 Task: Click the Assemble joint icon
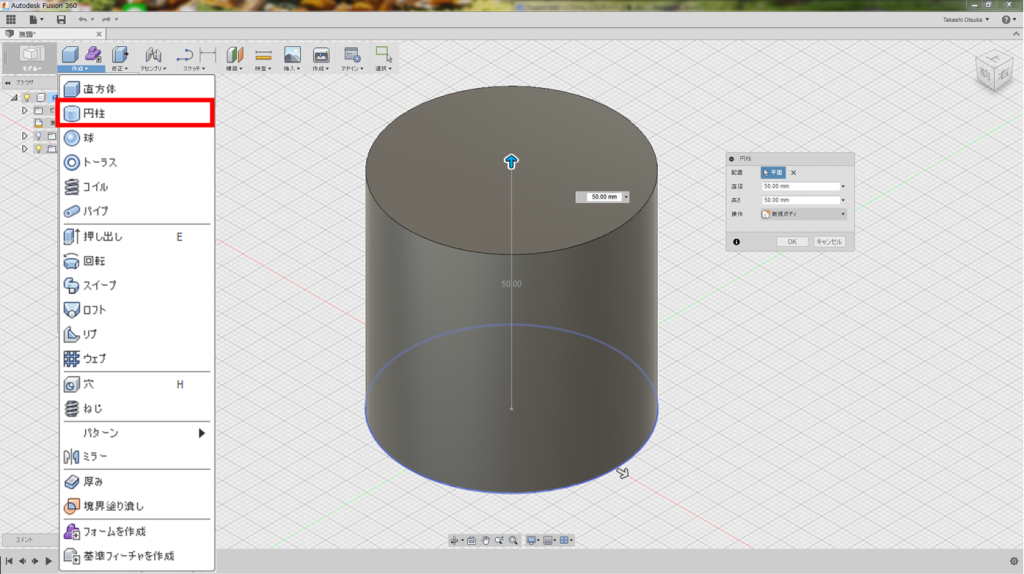click(153, 54)
